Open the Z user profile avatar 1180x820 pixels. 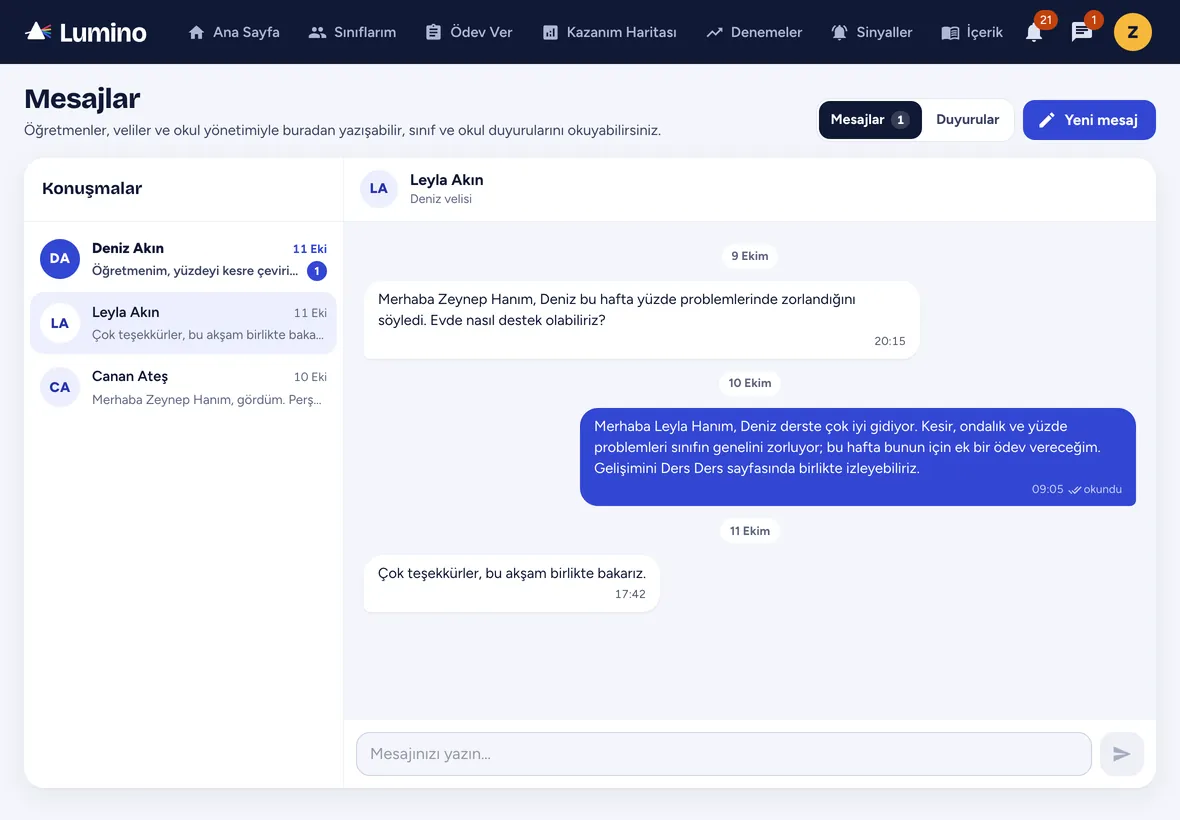pos(1133,32)
